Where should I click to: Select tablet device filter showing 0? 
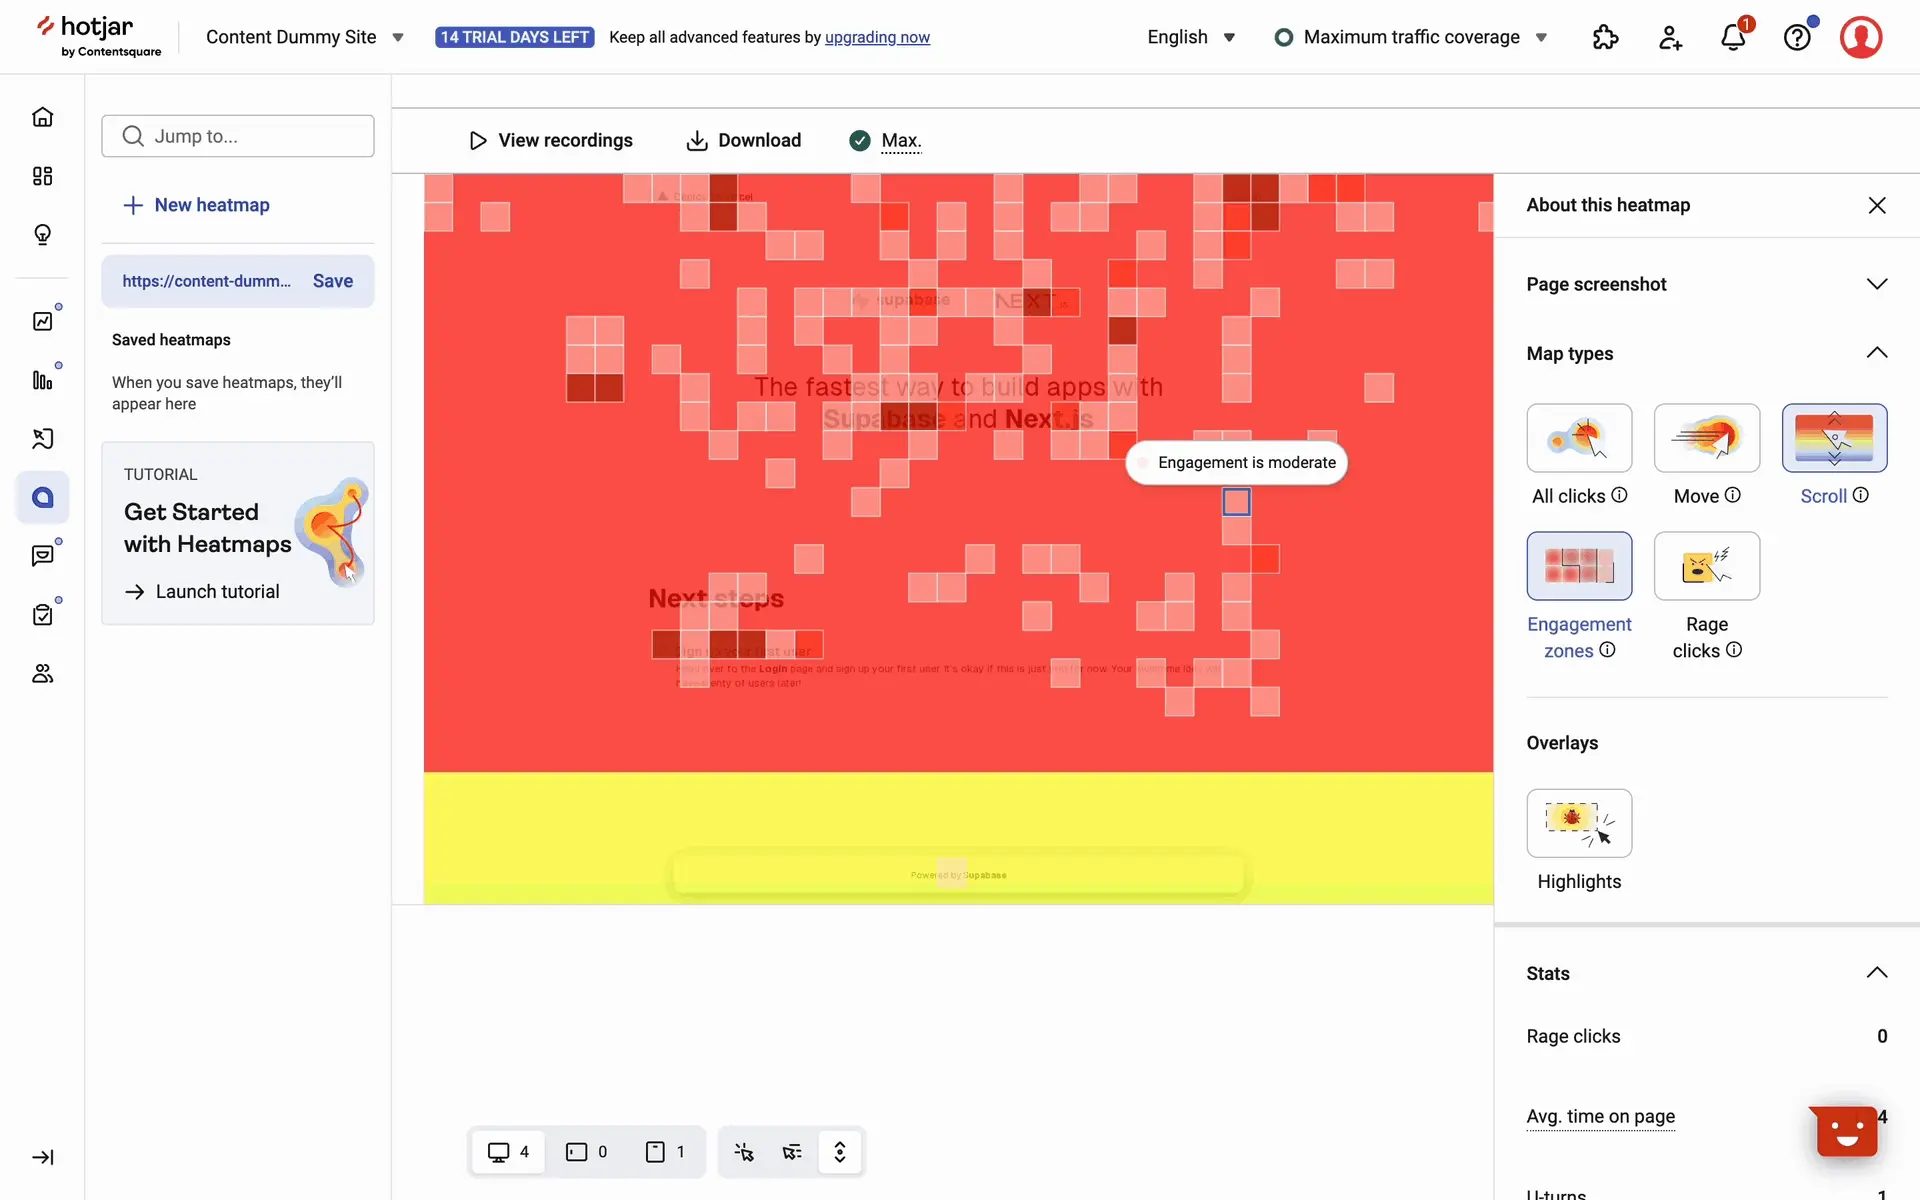coord(587,1152)
